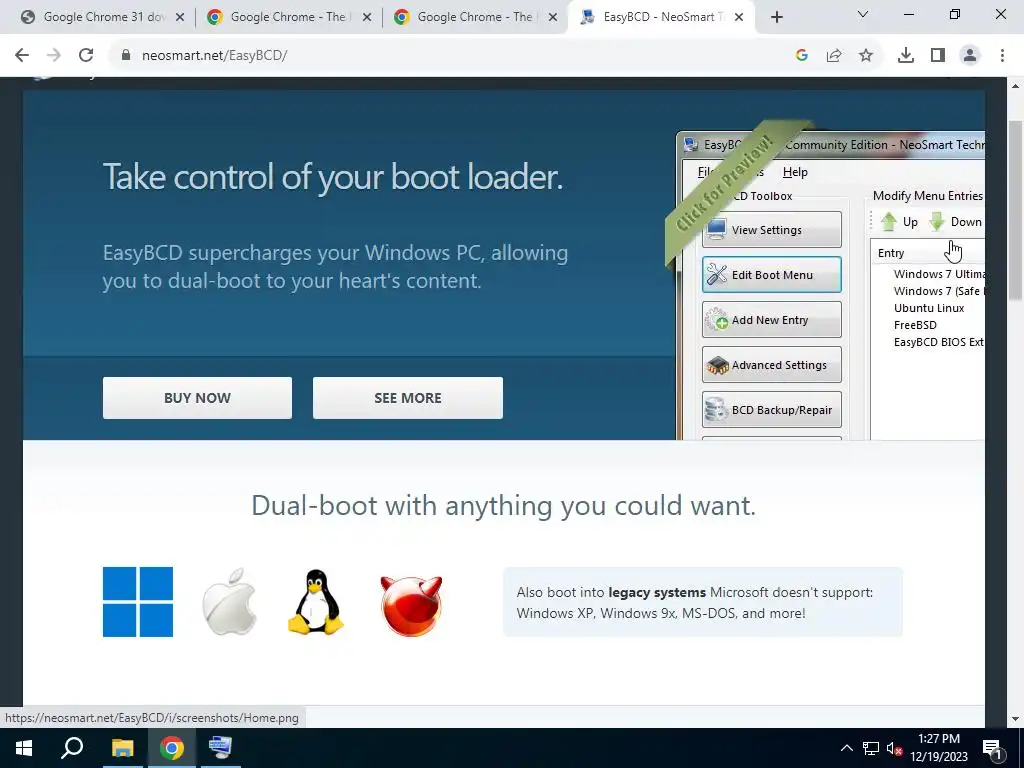This screenshot has width=1024, height=768.
Task: Open taskbar search magnifier
Action: coord(72,748)
